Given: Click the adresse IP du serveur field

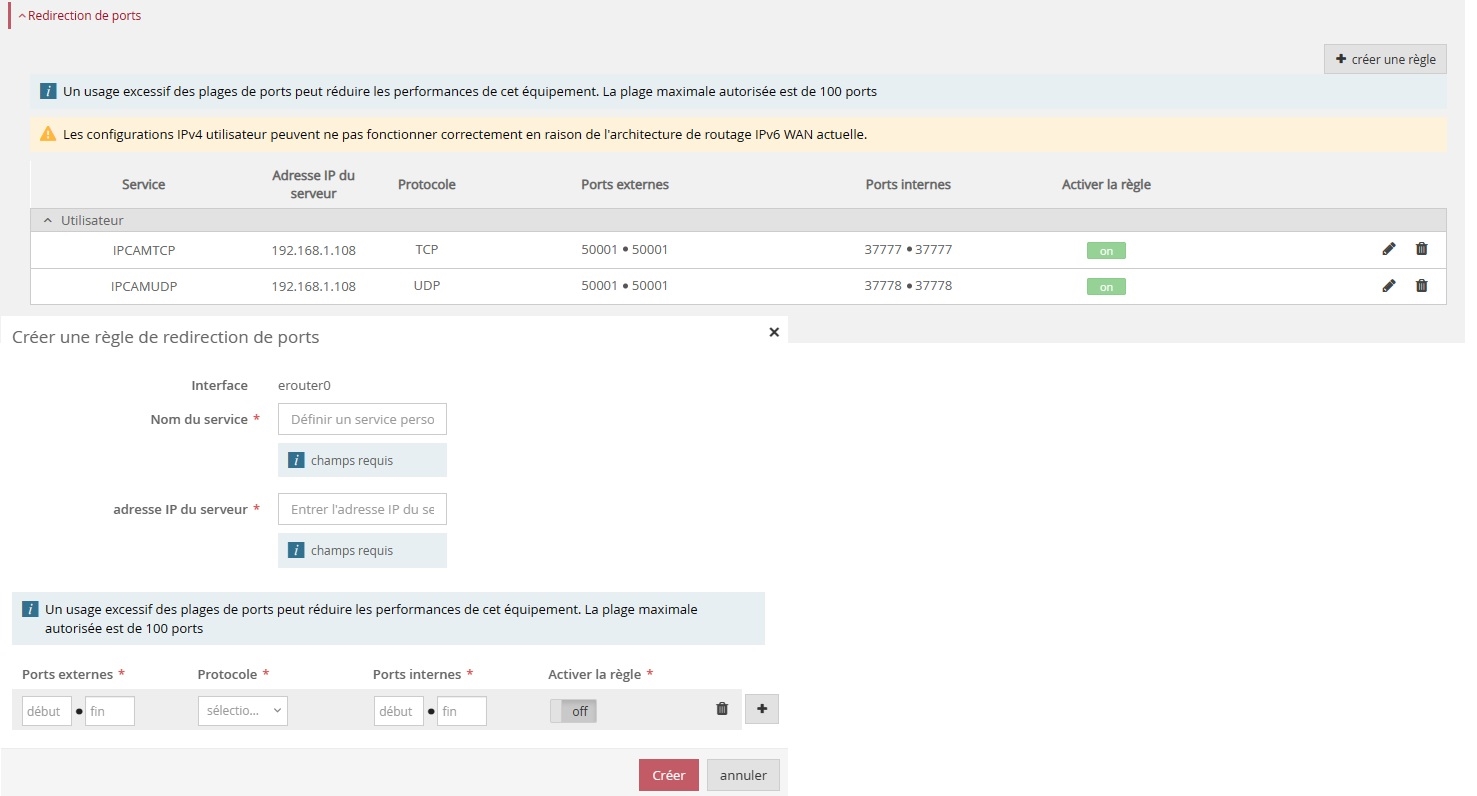Looking at the screenshot, I should coord(362,509).
